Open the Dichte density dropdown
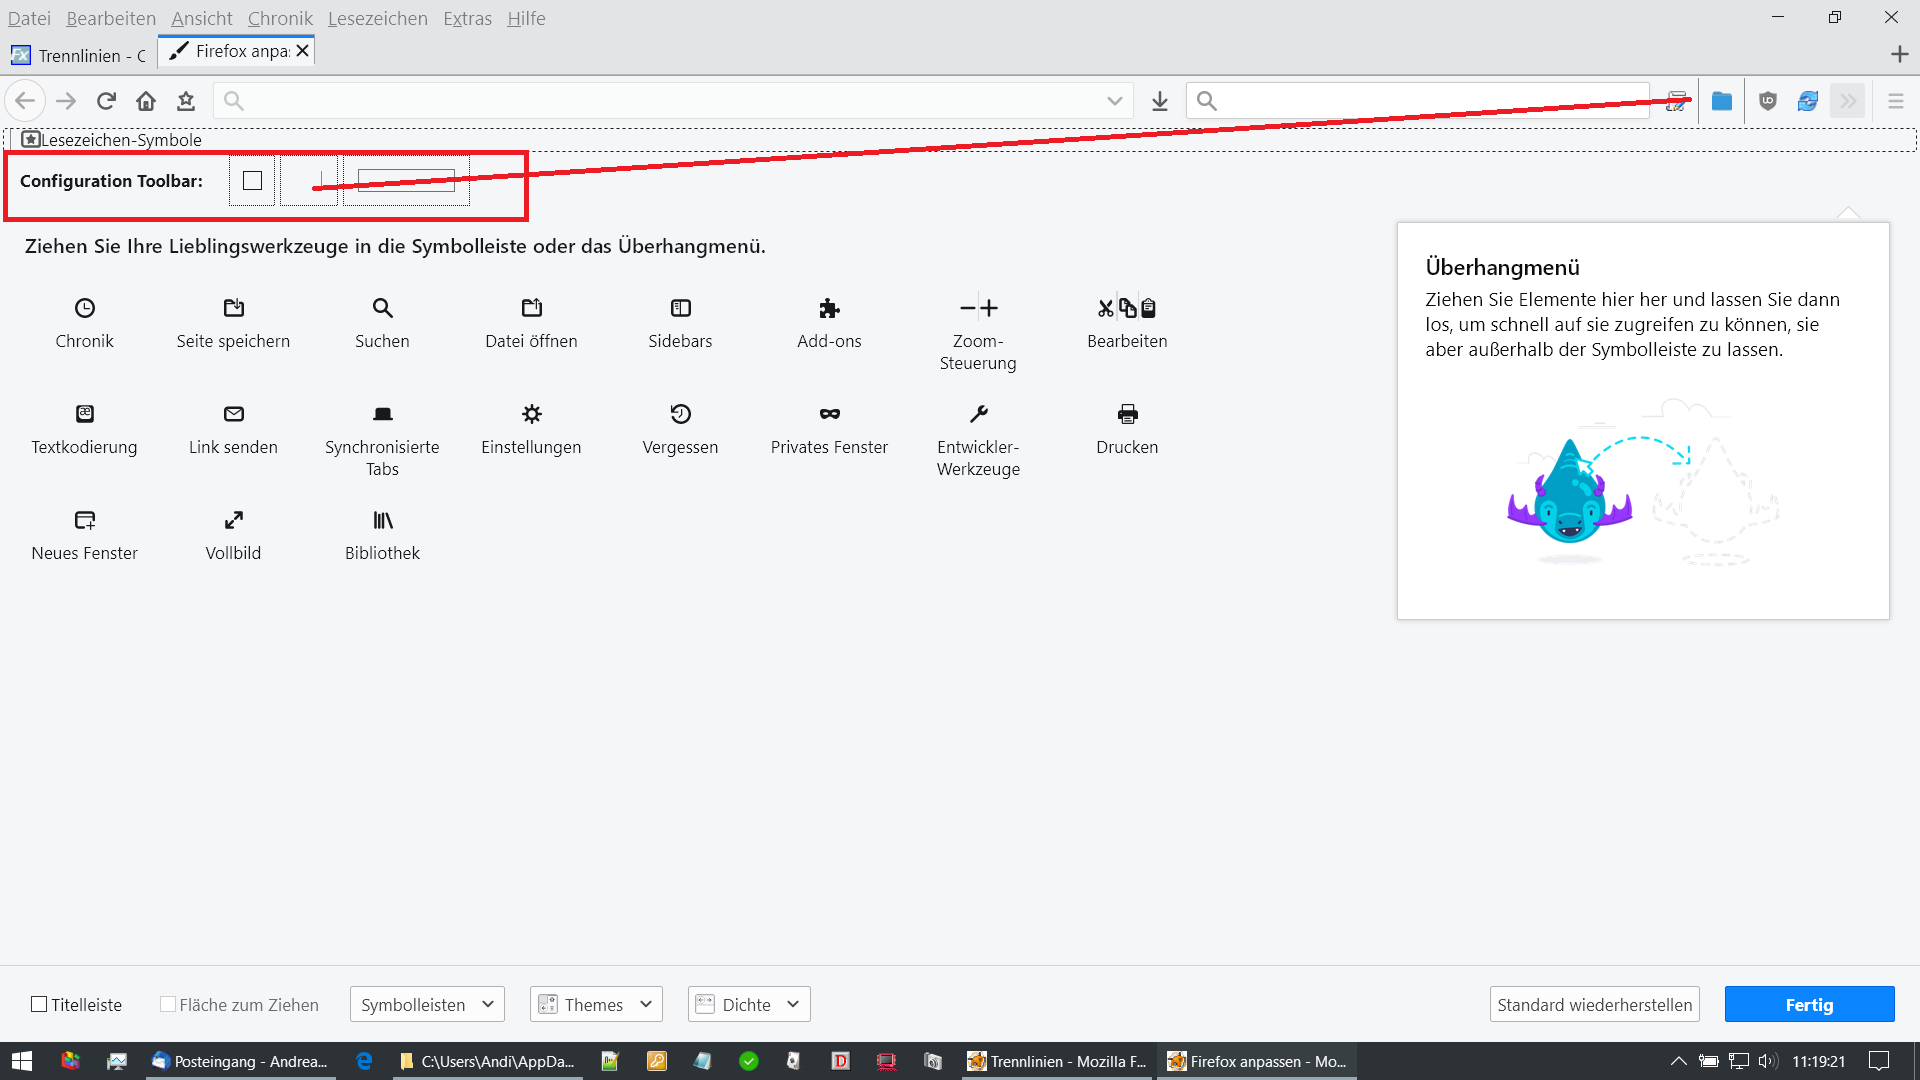Viewport: 1920px width, 1080px height. coord(749,1004)
